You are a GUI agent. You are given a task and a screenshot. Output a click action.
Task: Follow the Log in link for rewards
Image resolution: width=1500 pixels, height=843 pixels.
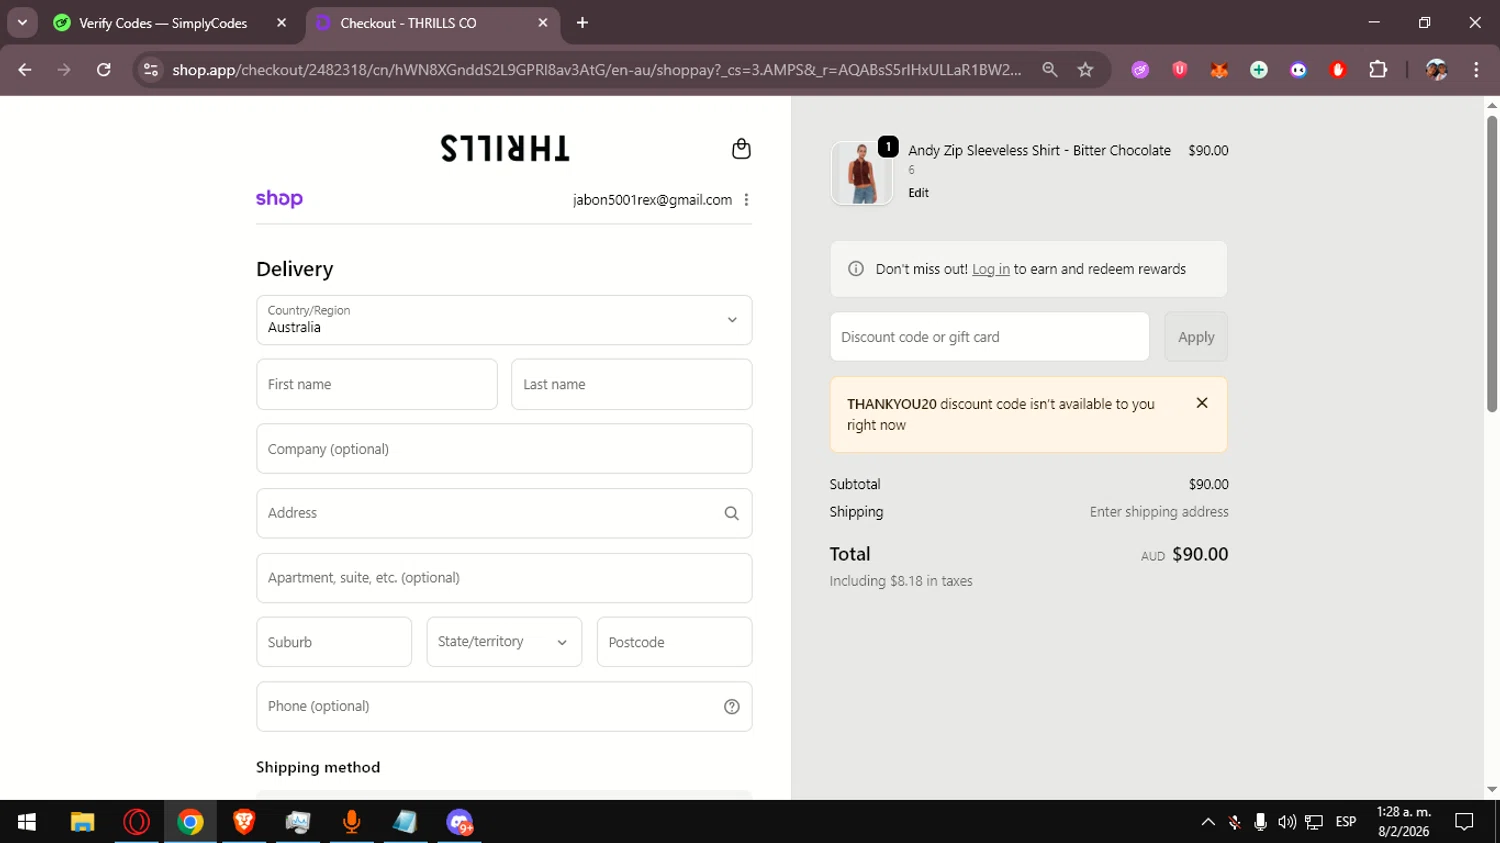pyautogui.click(x=991, y=269)
